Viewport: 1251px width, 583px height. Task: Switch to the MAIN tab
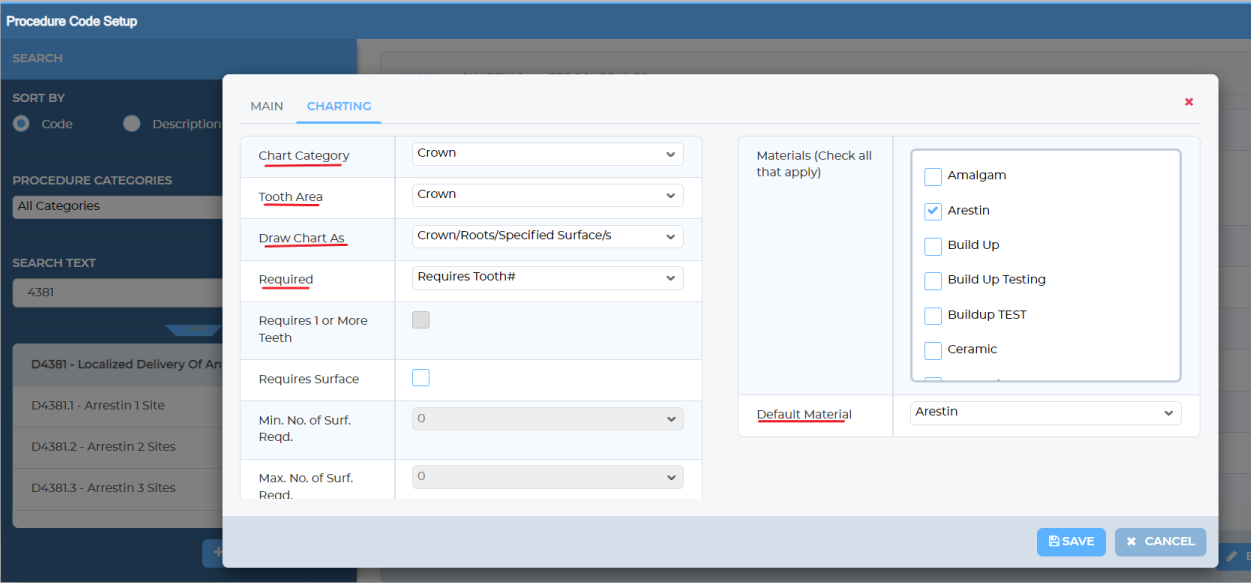(266, 106)
